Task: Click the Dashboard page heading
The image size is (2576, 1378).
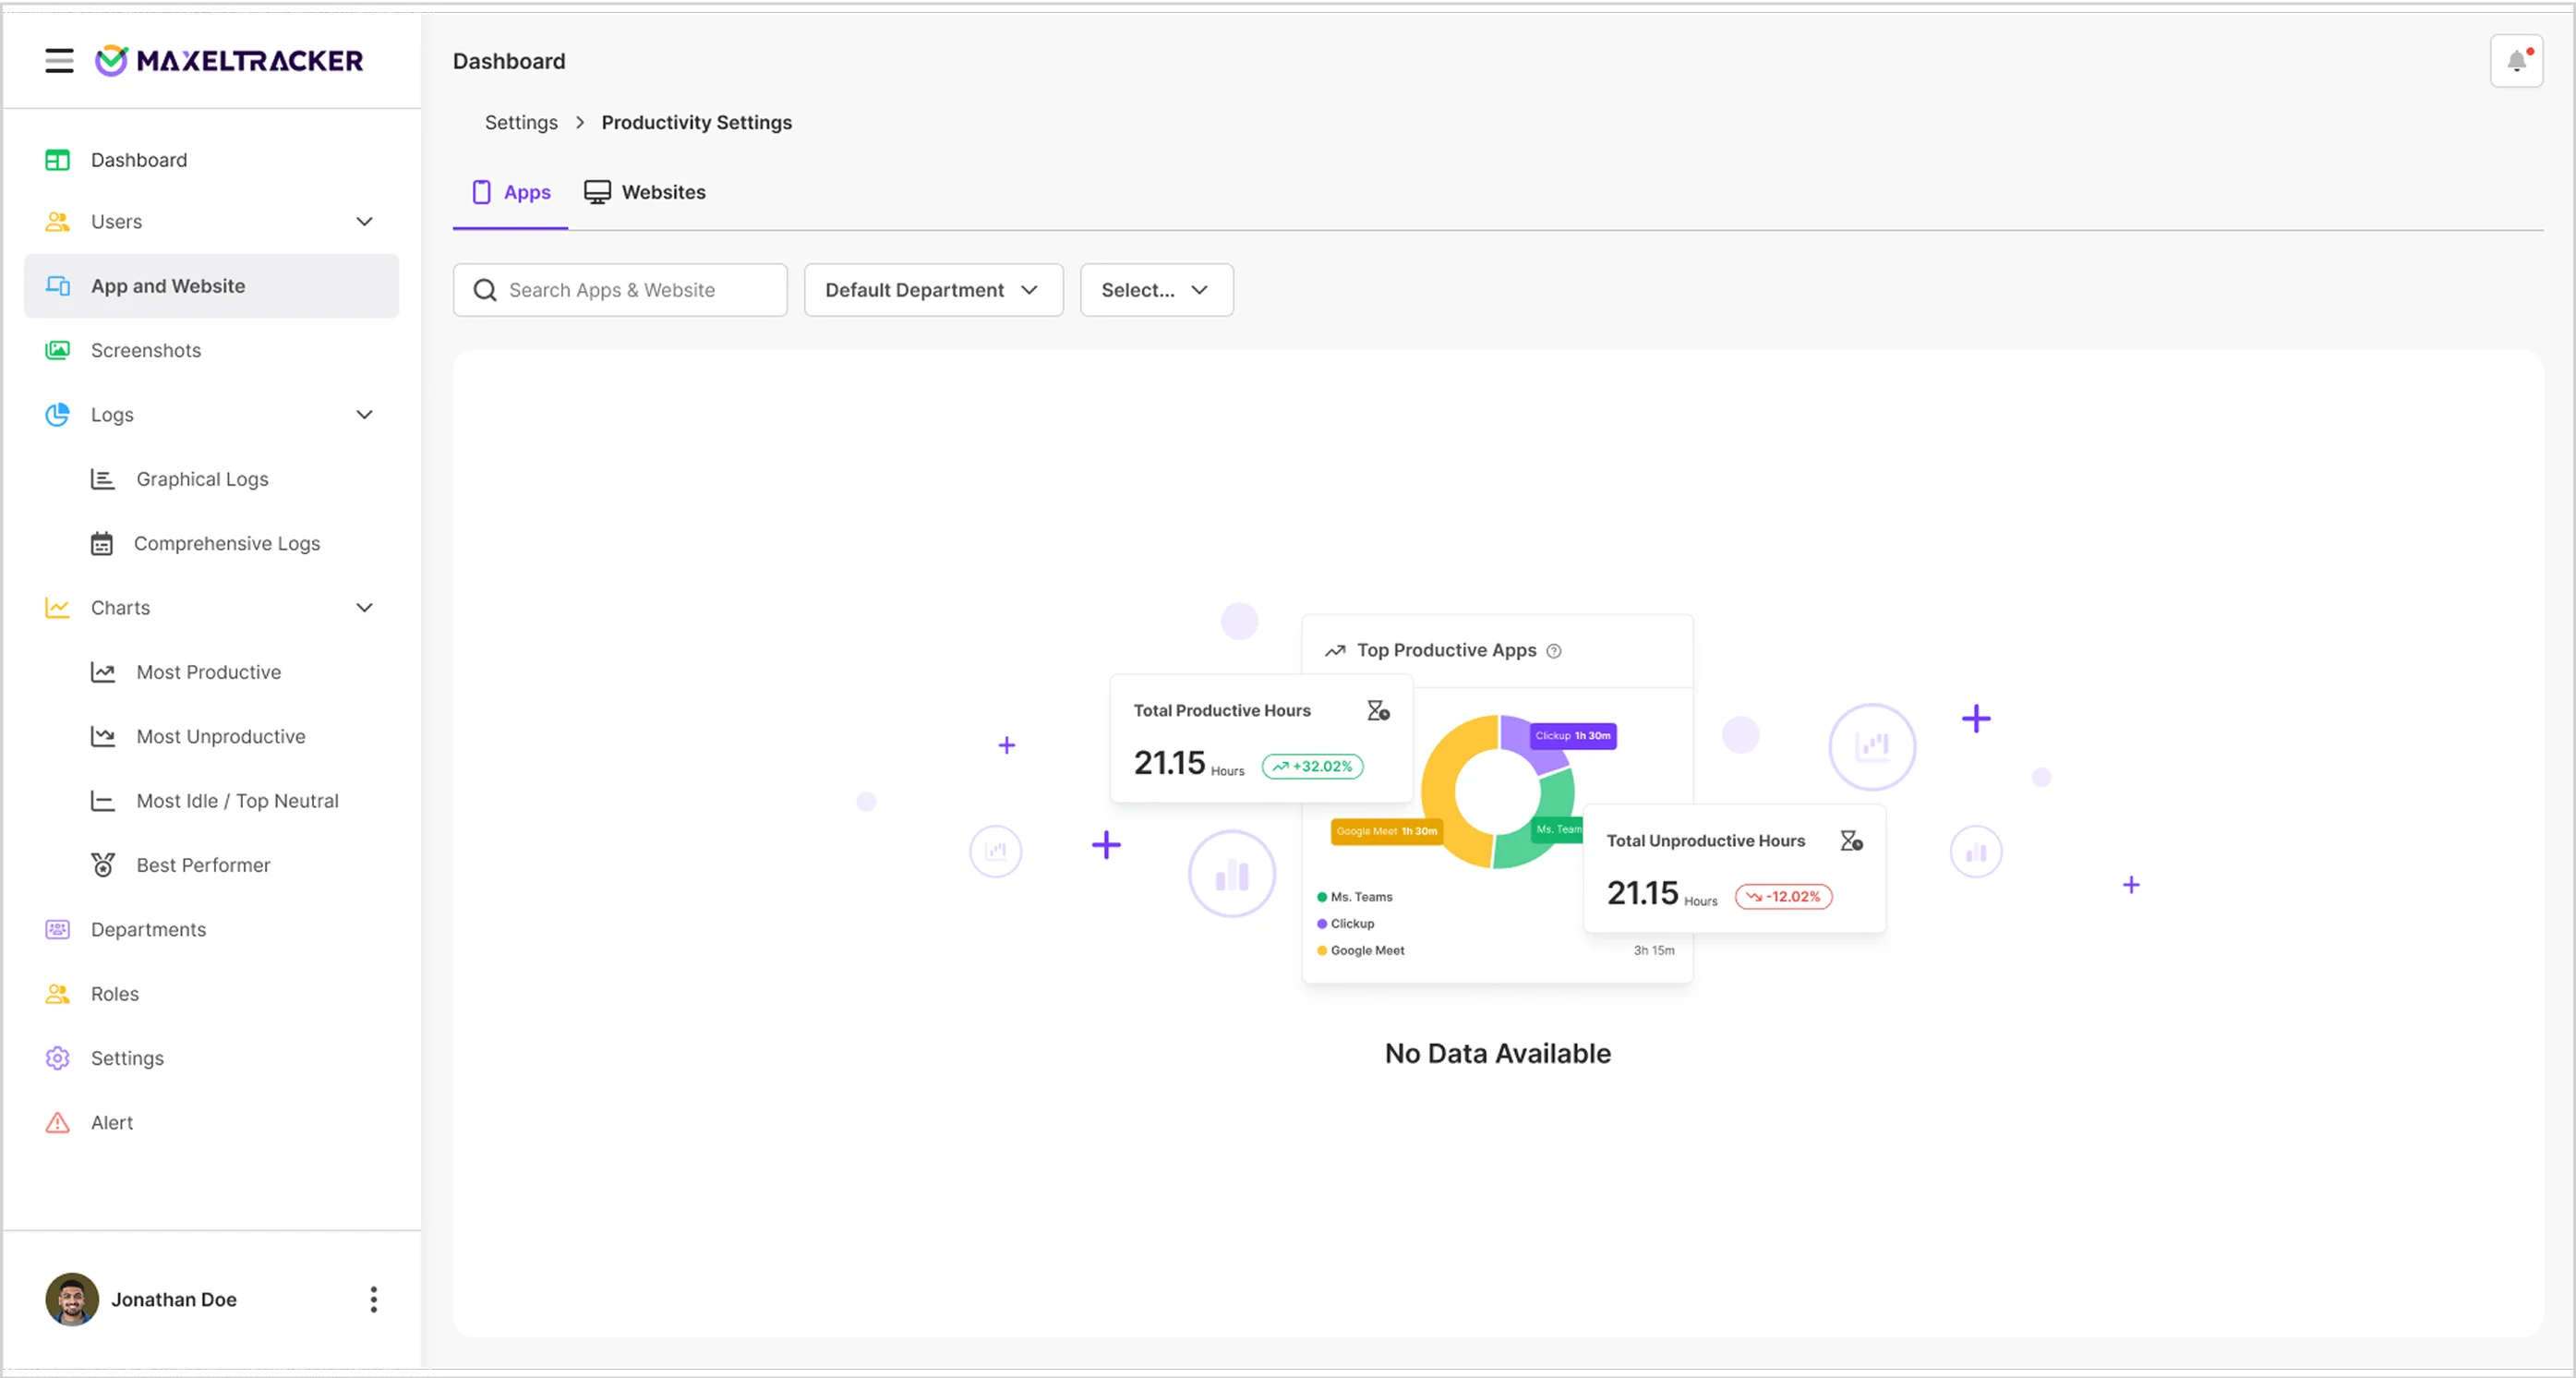Action: click(509, 61)
